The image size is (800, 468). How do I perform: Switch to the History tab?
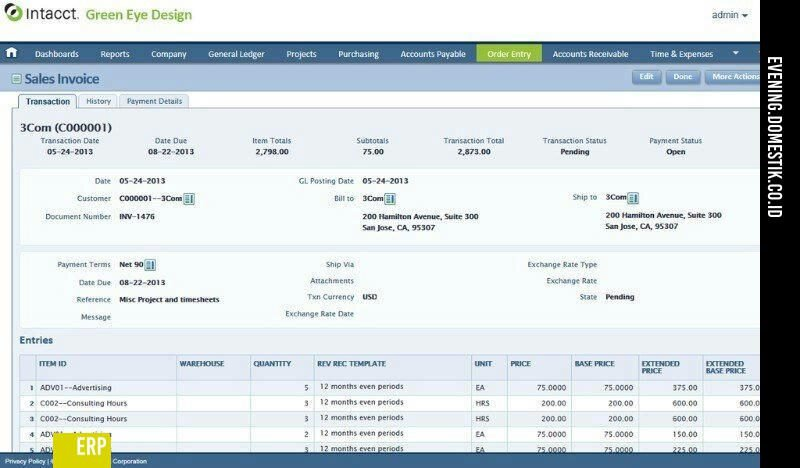click(x=98, y=101)
